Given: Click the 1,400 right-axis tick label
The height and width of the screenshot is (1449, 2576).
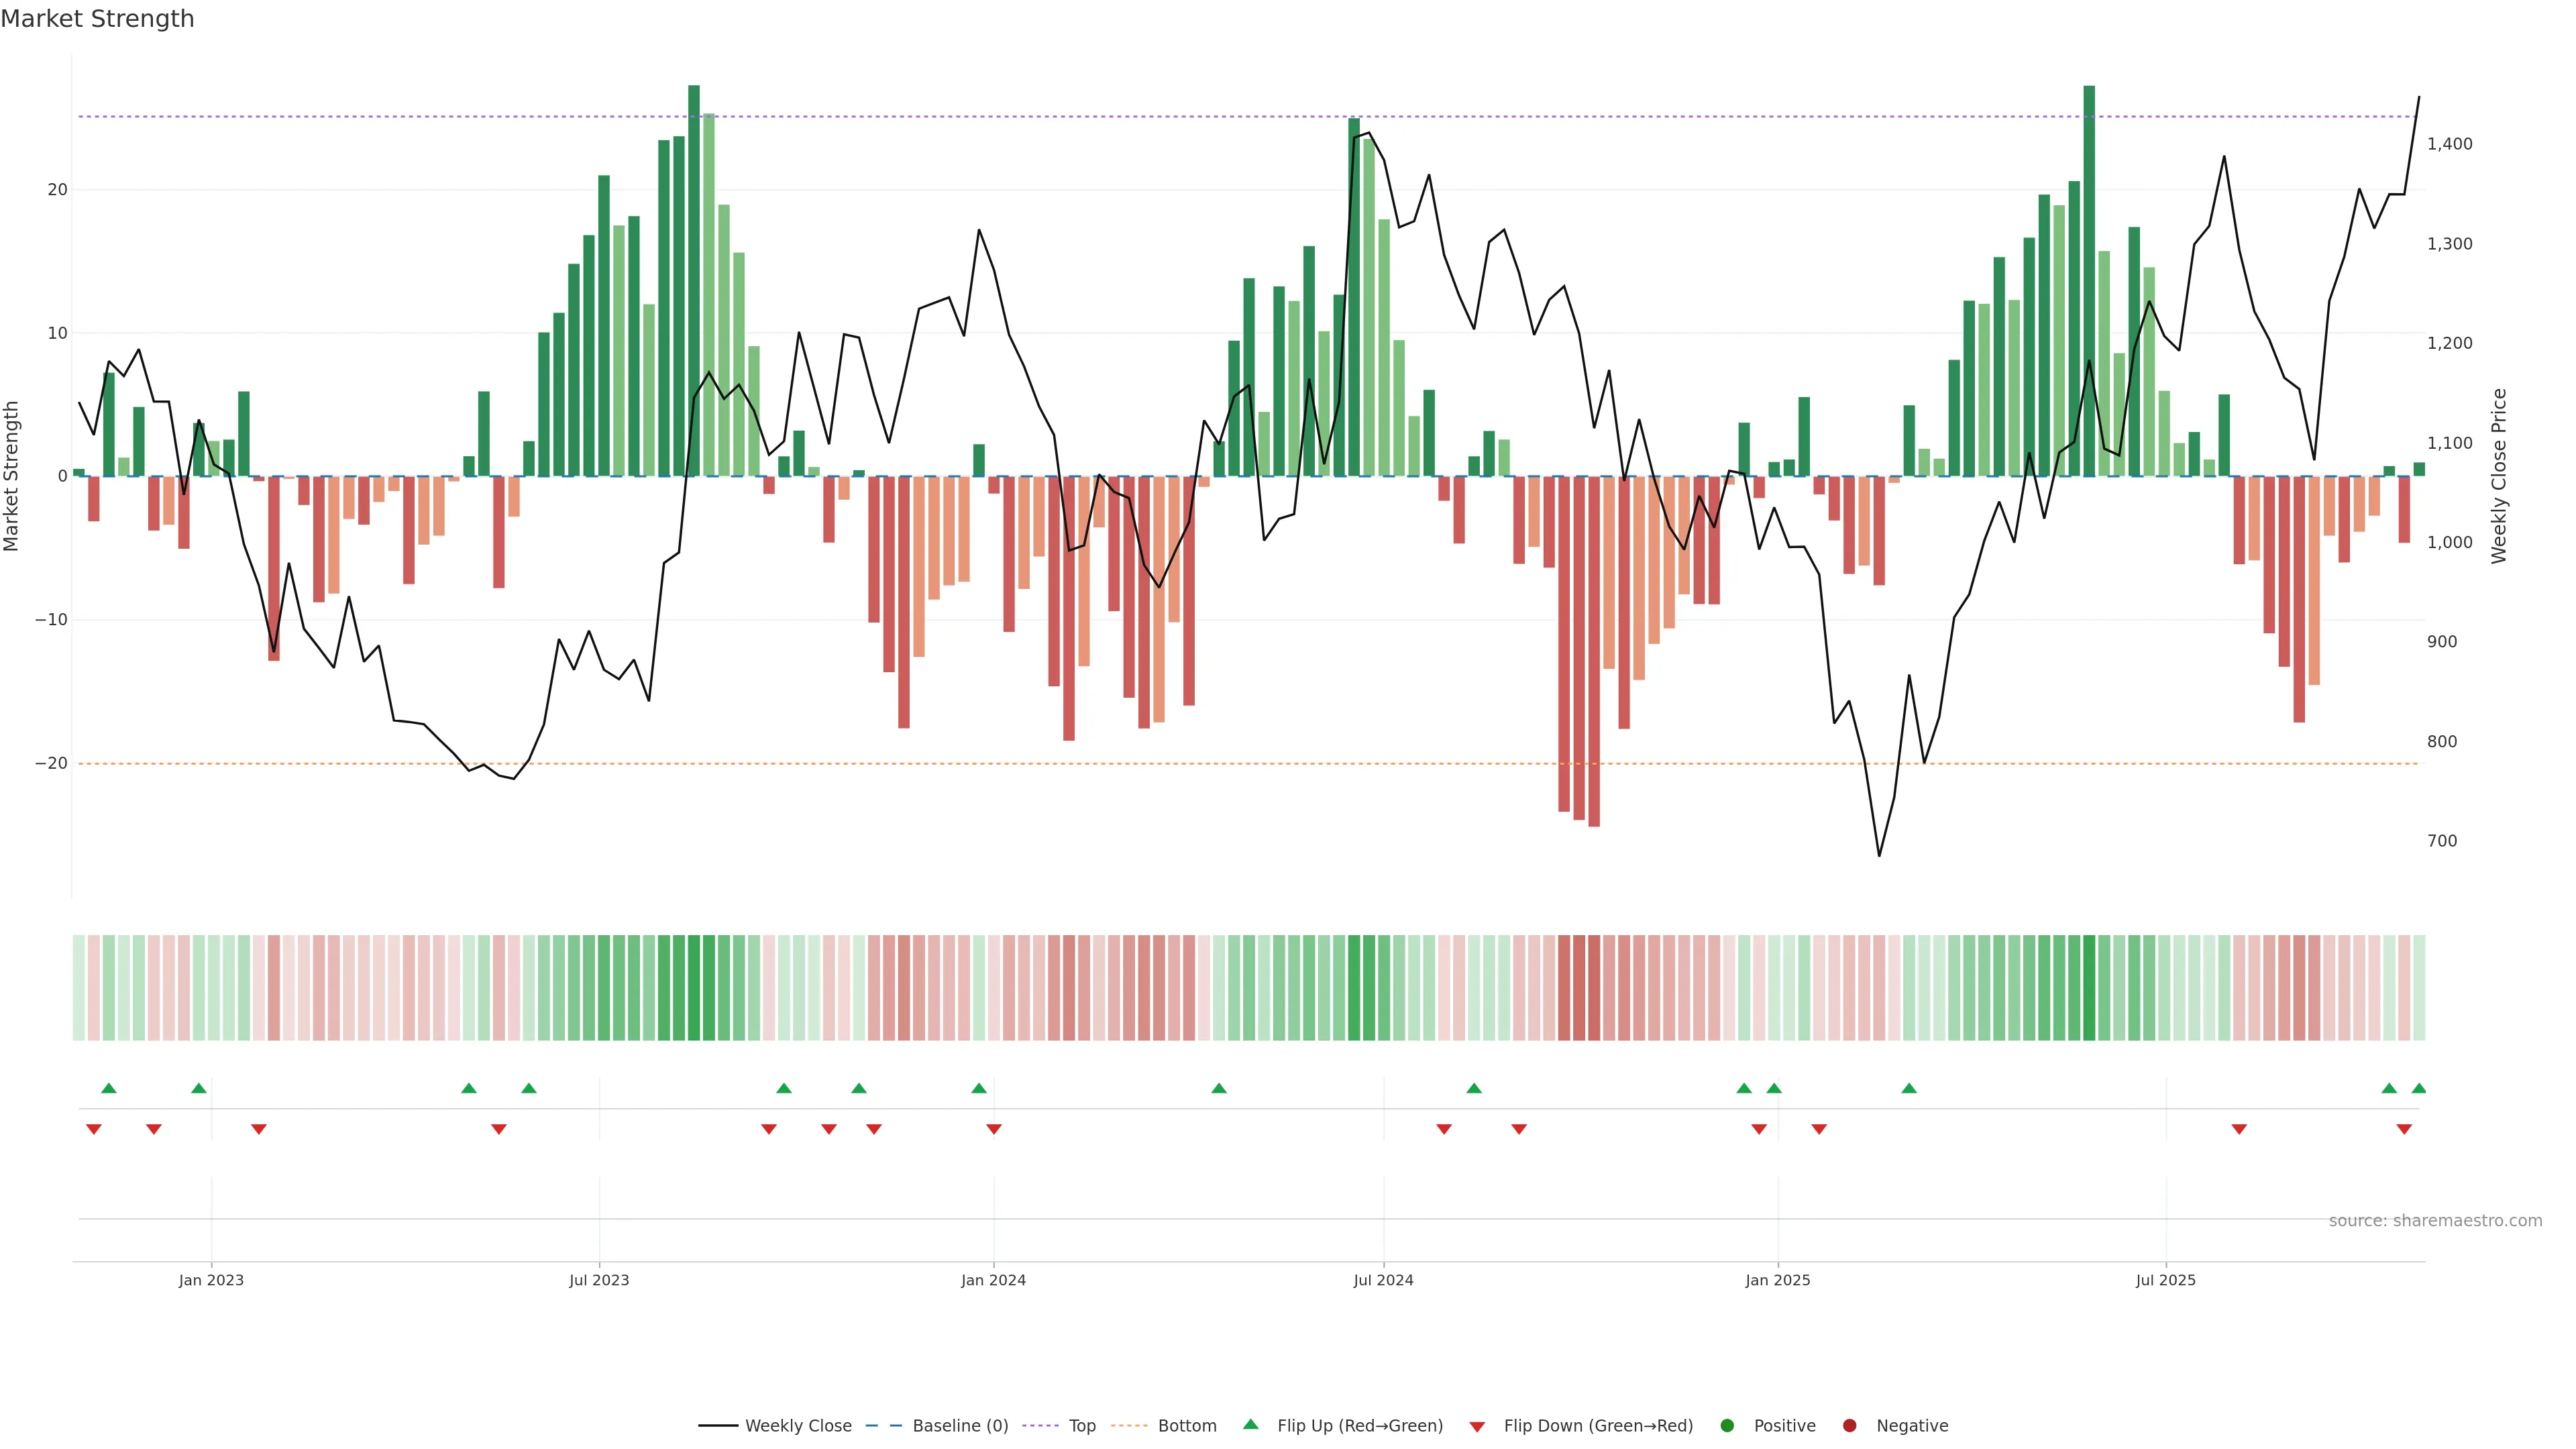Looking at the screenshot, I should 2449,144.
